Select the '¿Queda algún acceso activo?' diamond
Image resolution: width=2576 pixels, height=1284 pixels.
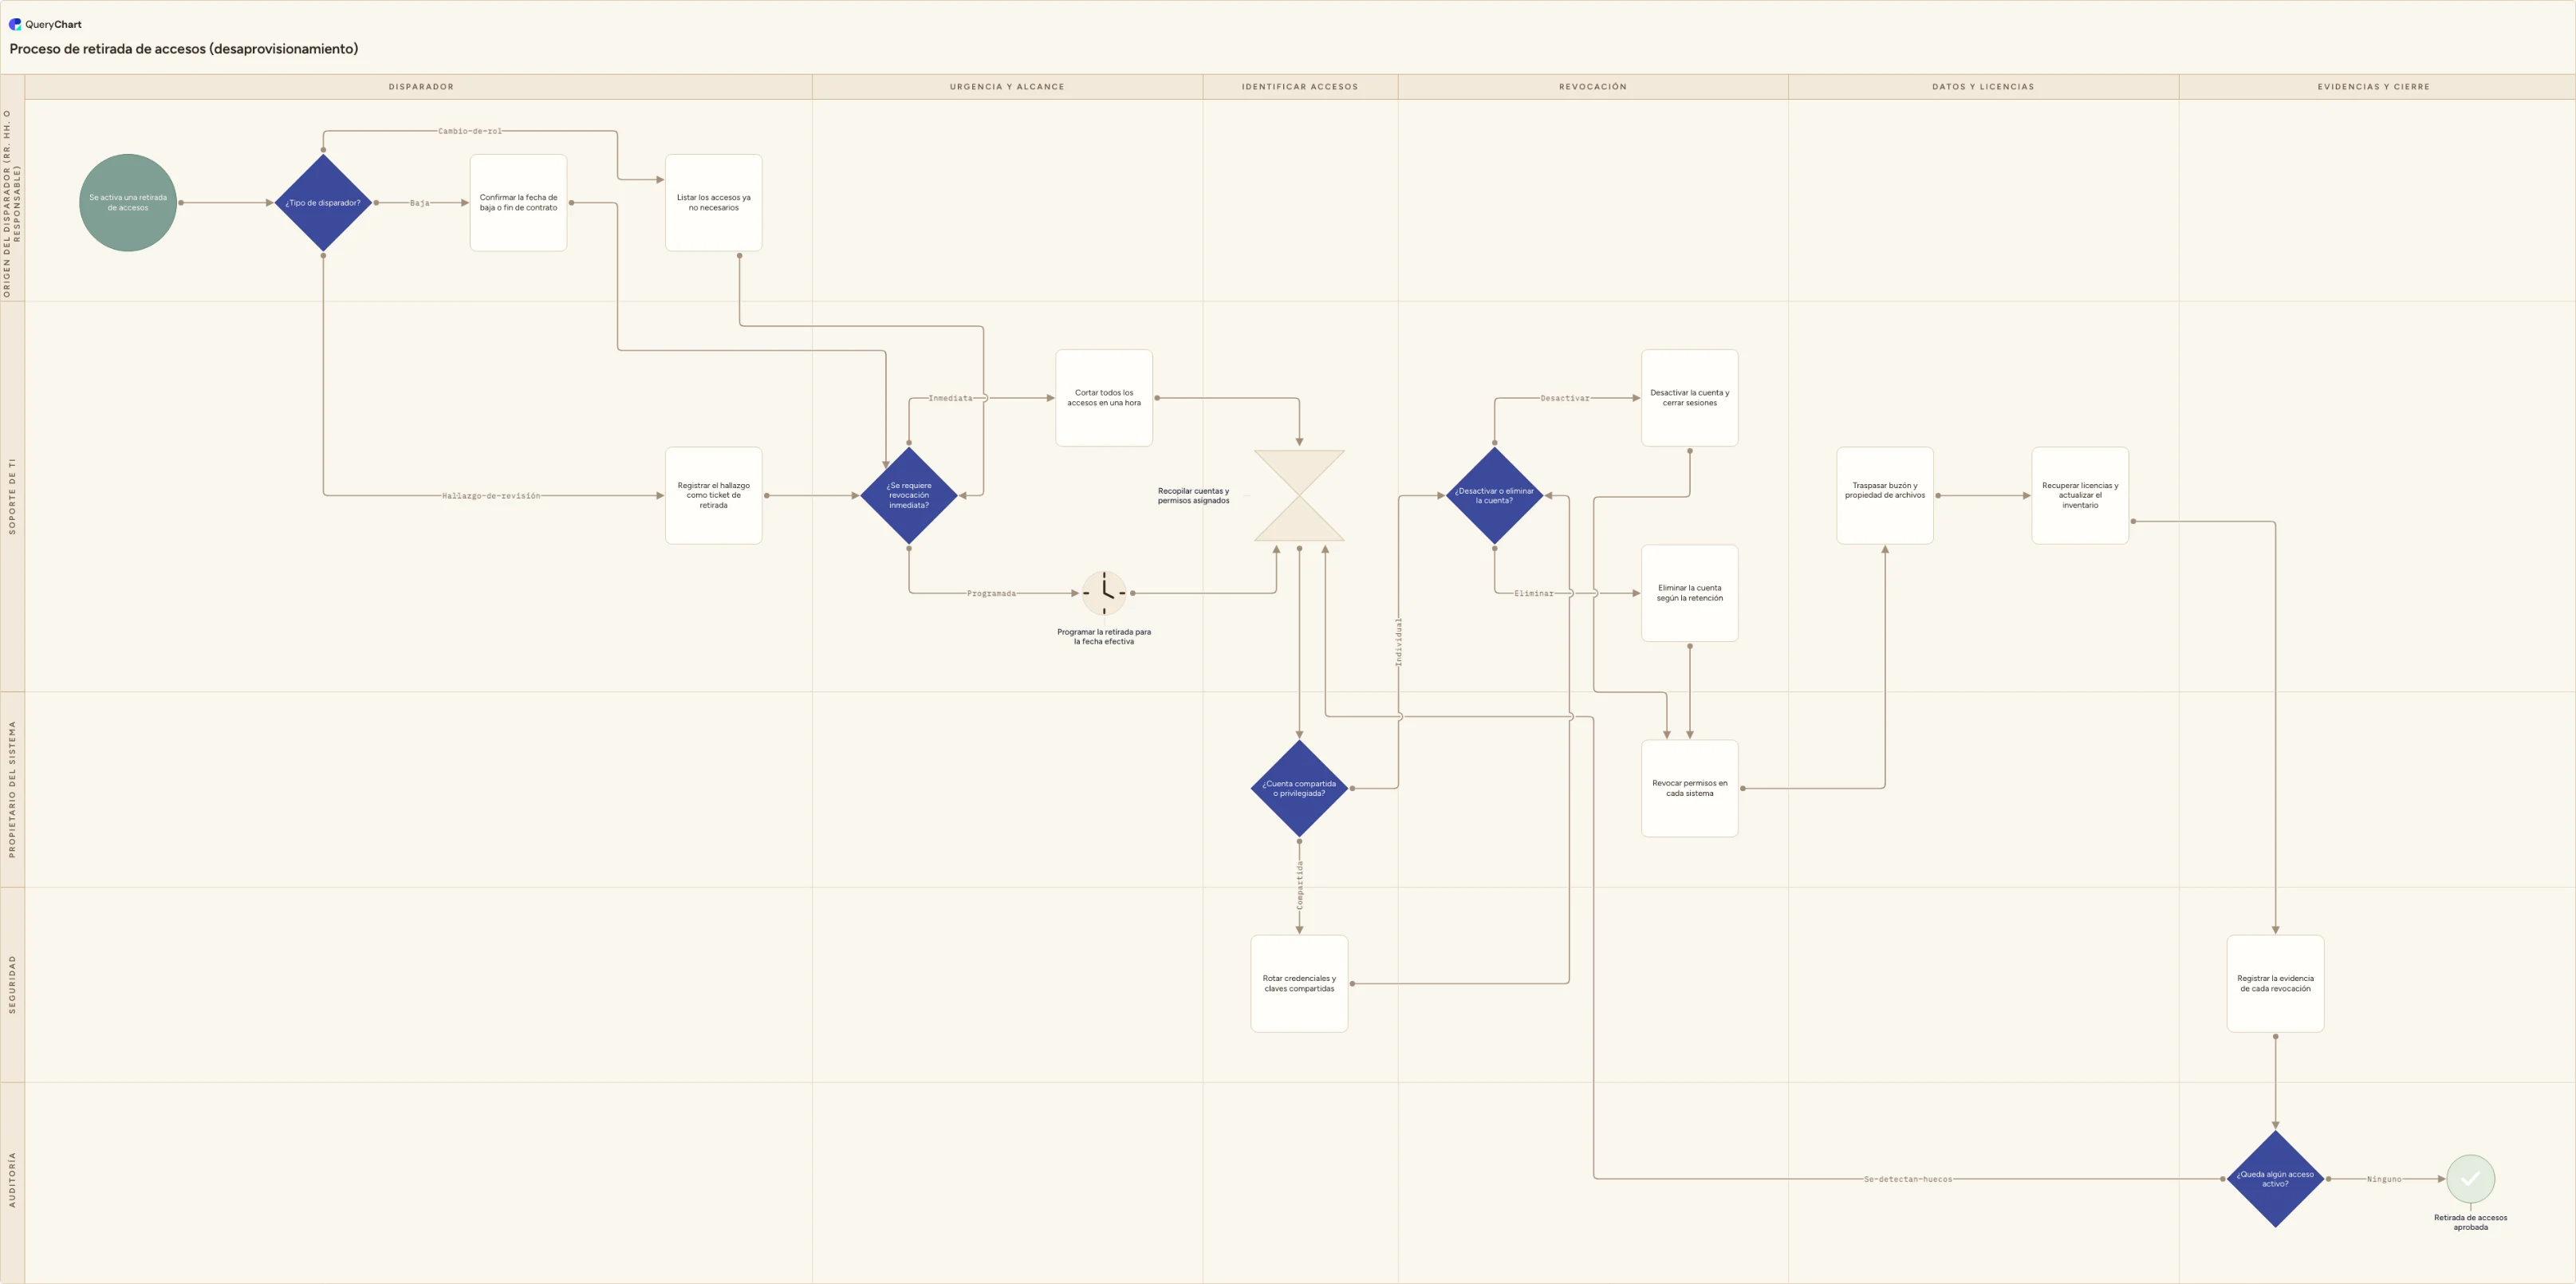point(2275,1179)
